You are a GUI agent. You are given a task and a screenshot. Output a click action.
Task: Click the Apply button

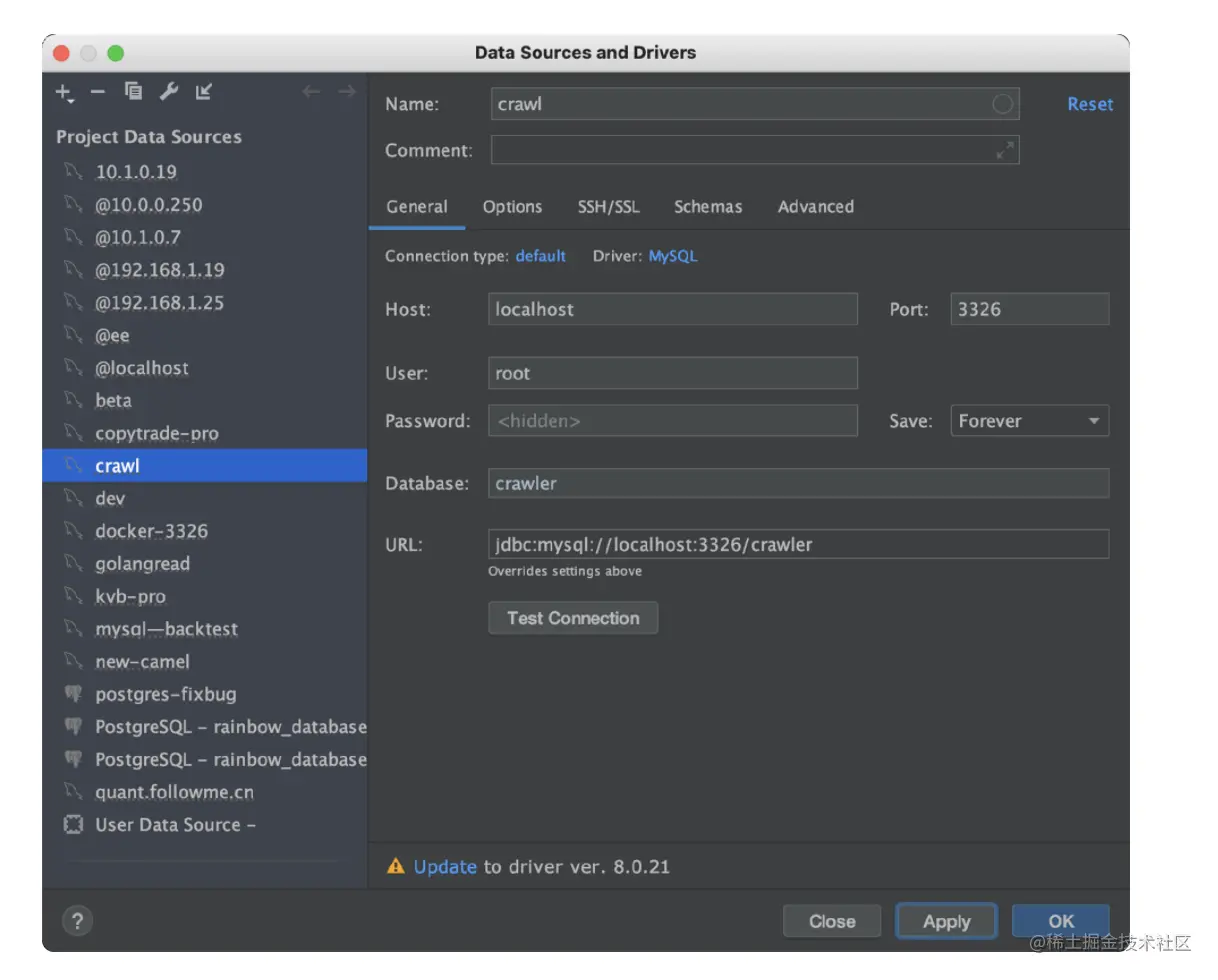946,922
